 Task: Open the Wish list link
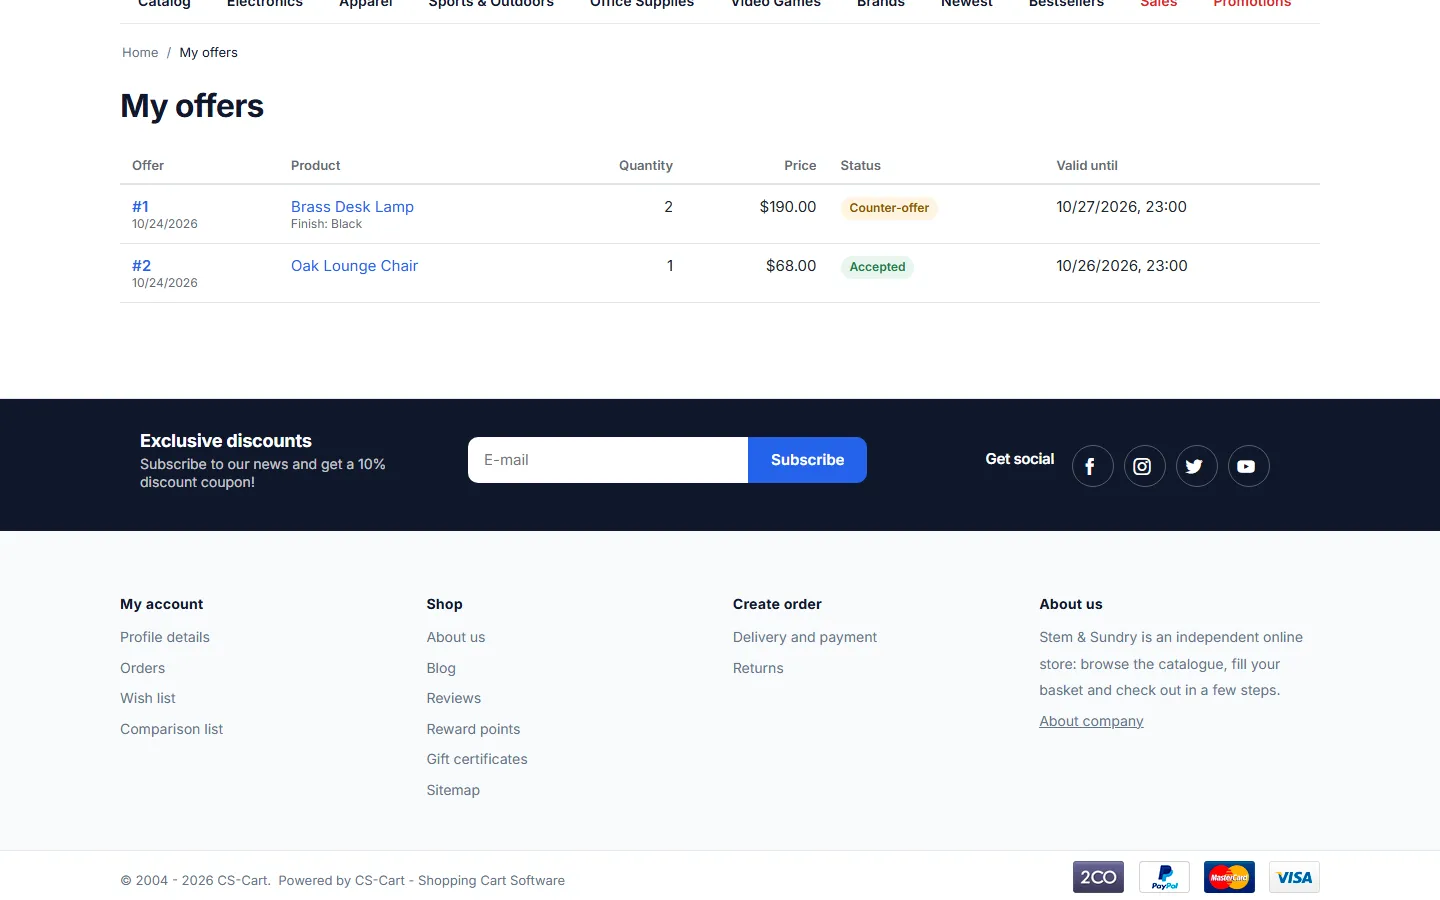pos(148,698)
